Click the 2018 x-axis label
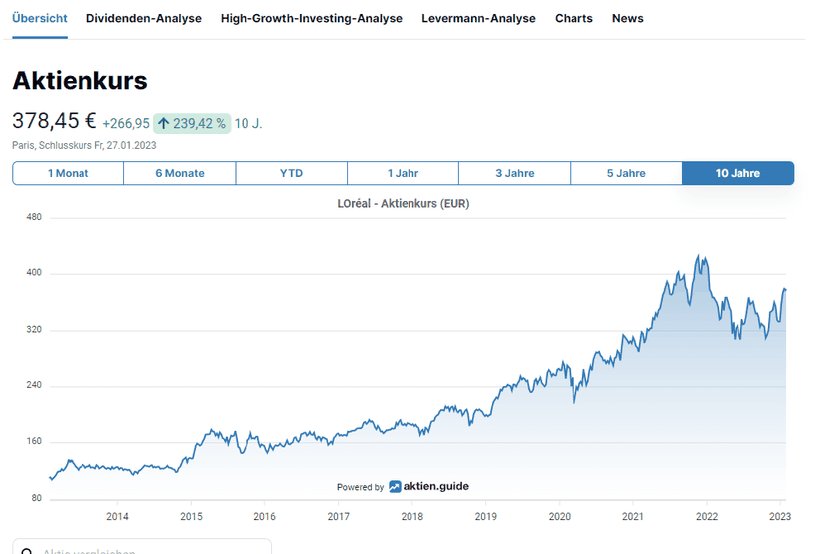This screenshot has height=554, width=820. [412, 516]
